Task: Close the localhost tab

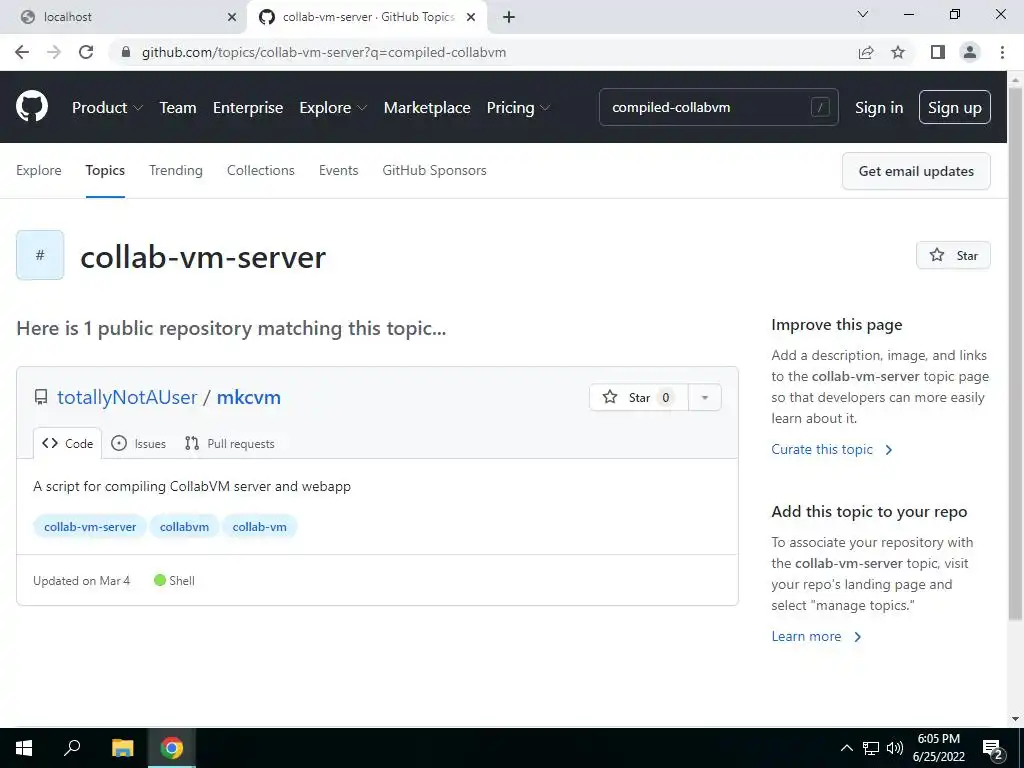Action: click(x=232, y=17)
